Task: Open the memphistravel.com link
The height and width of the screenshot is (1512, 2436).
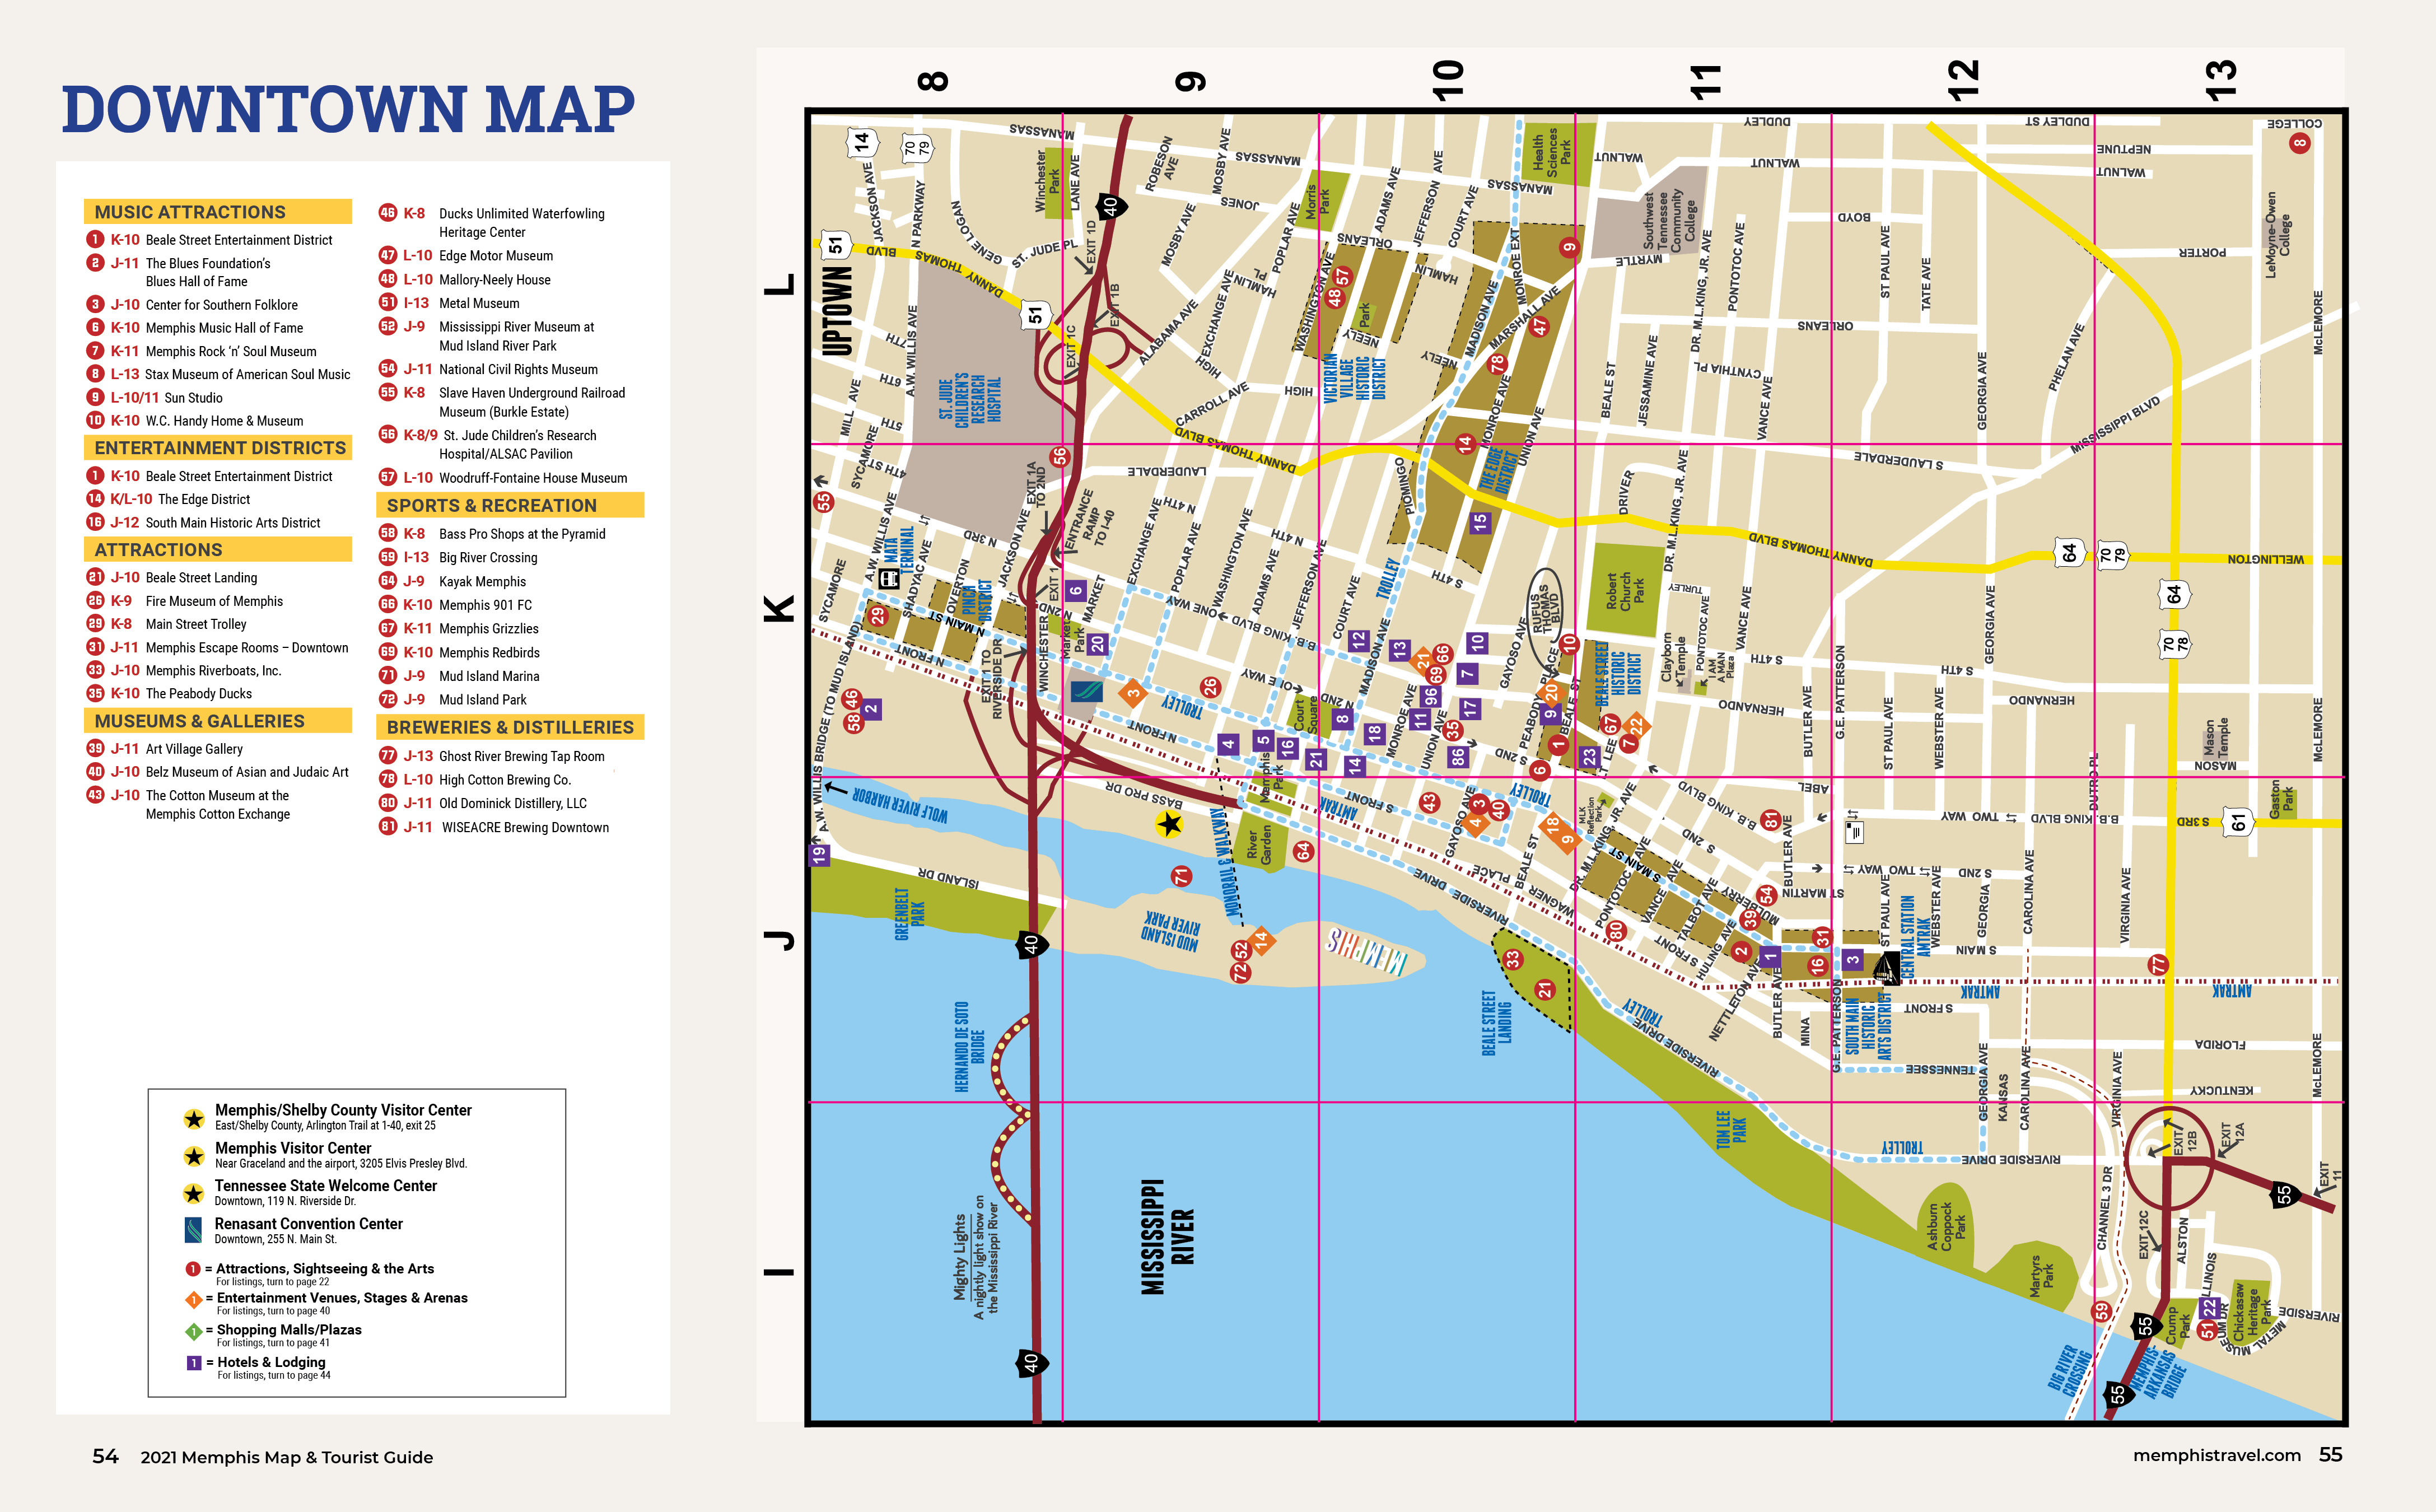Action: tap(2217, 1455)
